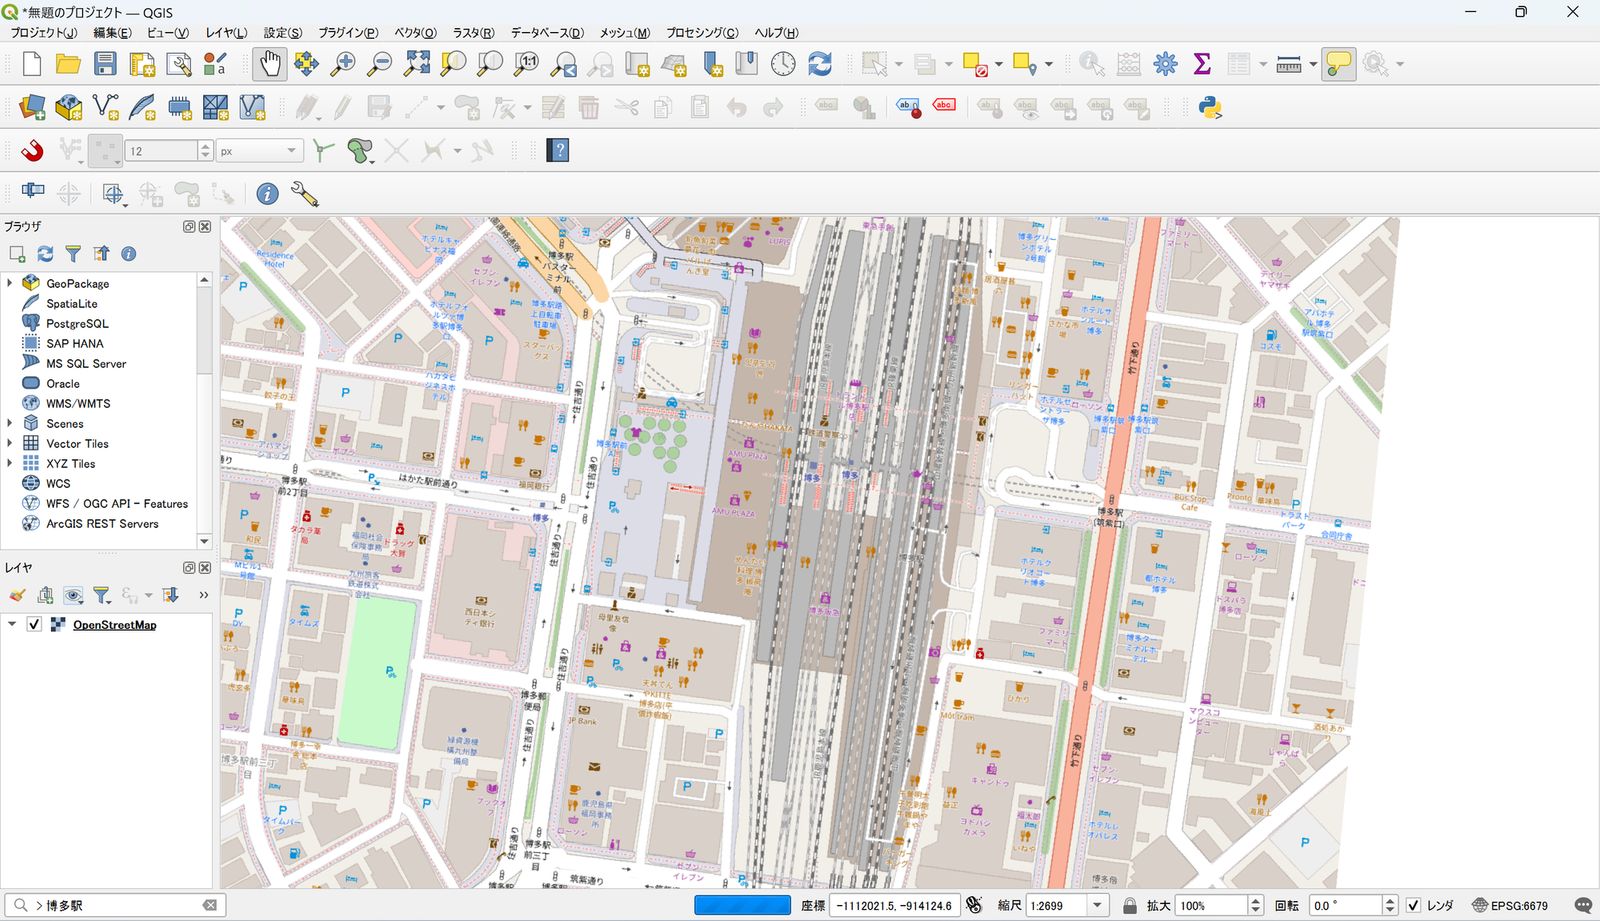The image size is (1600, 921).
Task: Increase the rotation 0.0° spinner
Action: pyautogui.click(x=1390, y=901)
